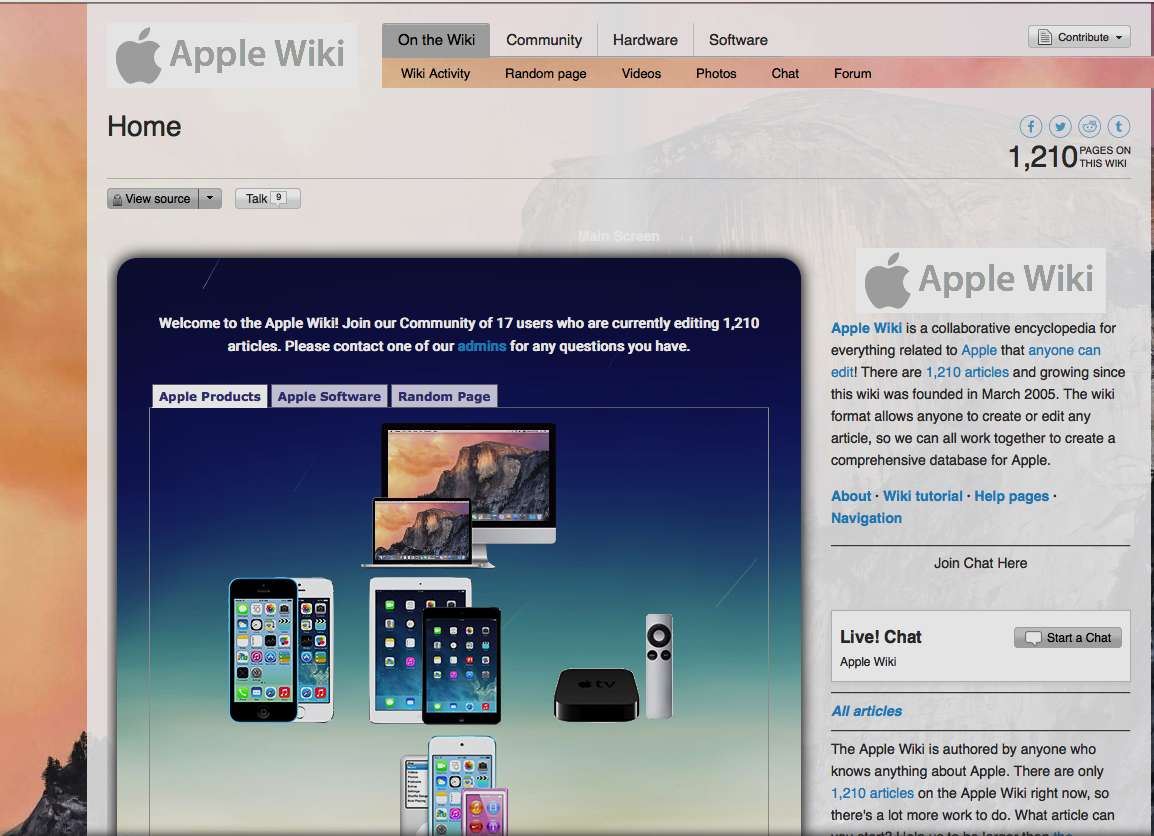
Task: Open the Help pages link
Action: pyautogui.click(x=1011, y=496)
